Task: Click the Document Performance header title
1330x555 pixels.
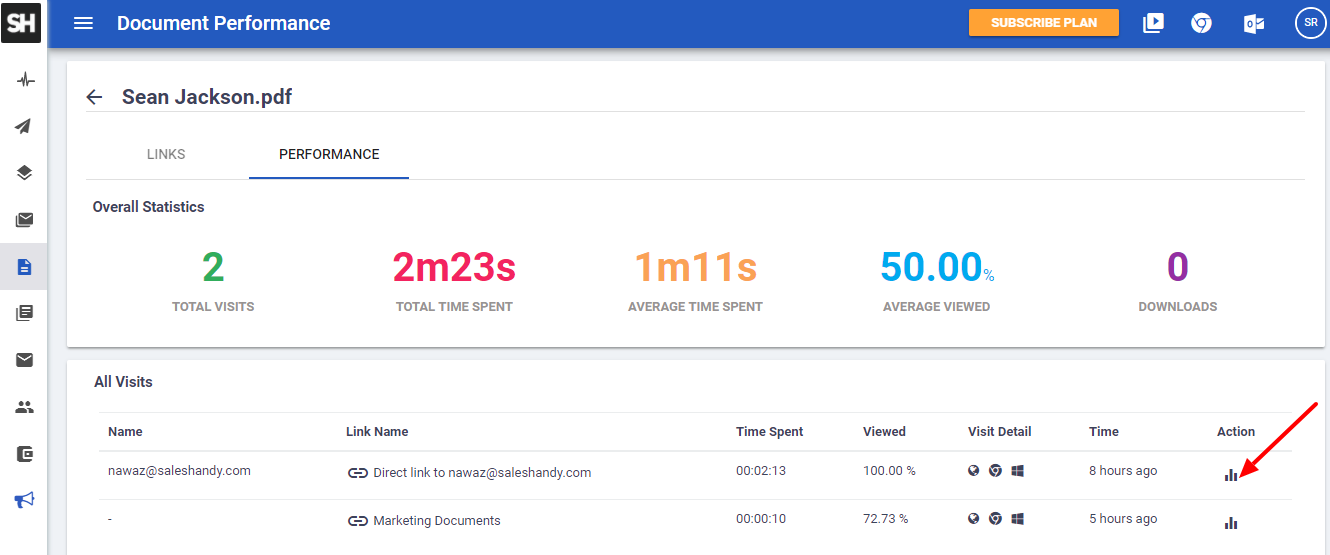Action: tap(223, 23)
